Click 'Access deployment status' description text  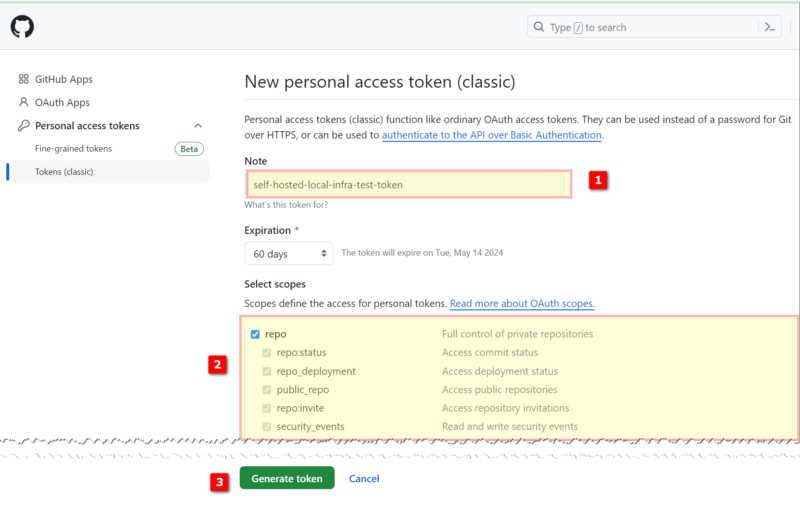(x=499, y=371)
